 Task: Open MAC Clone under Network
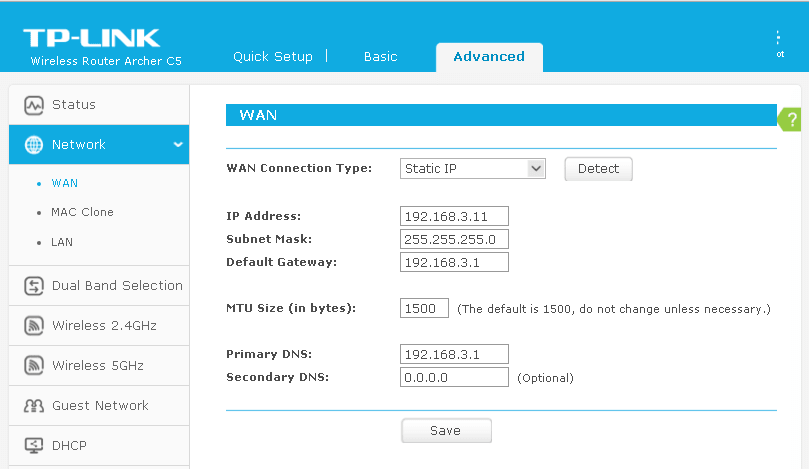[82, 212]
